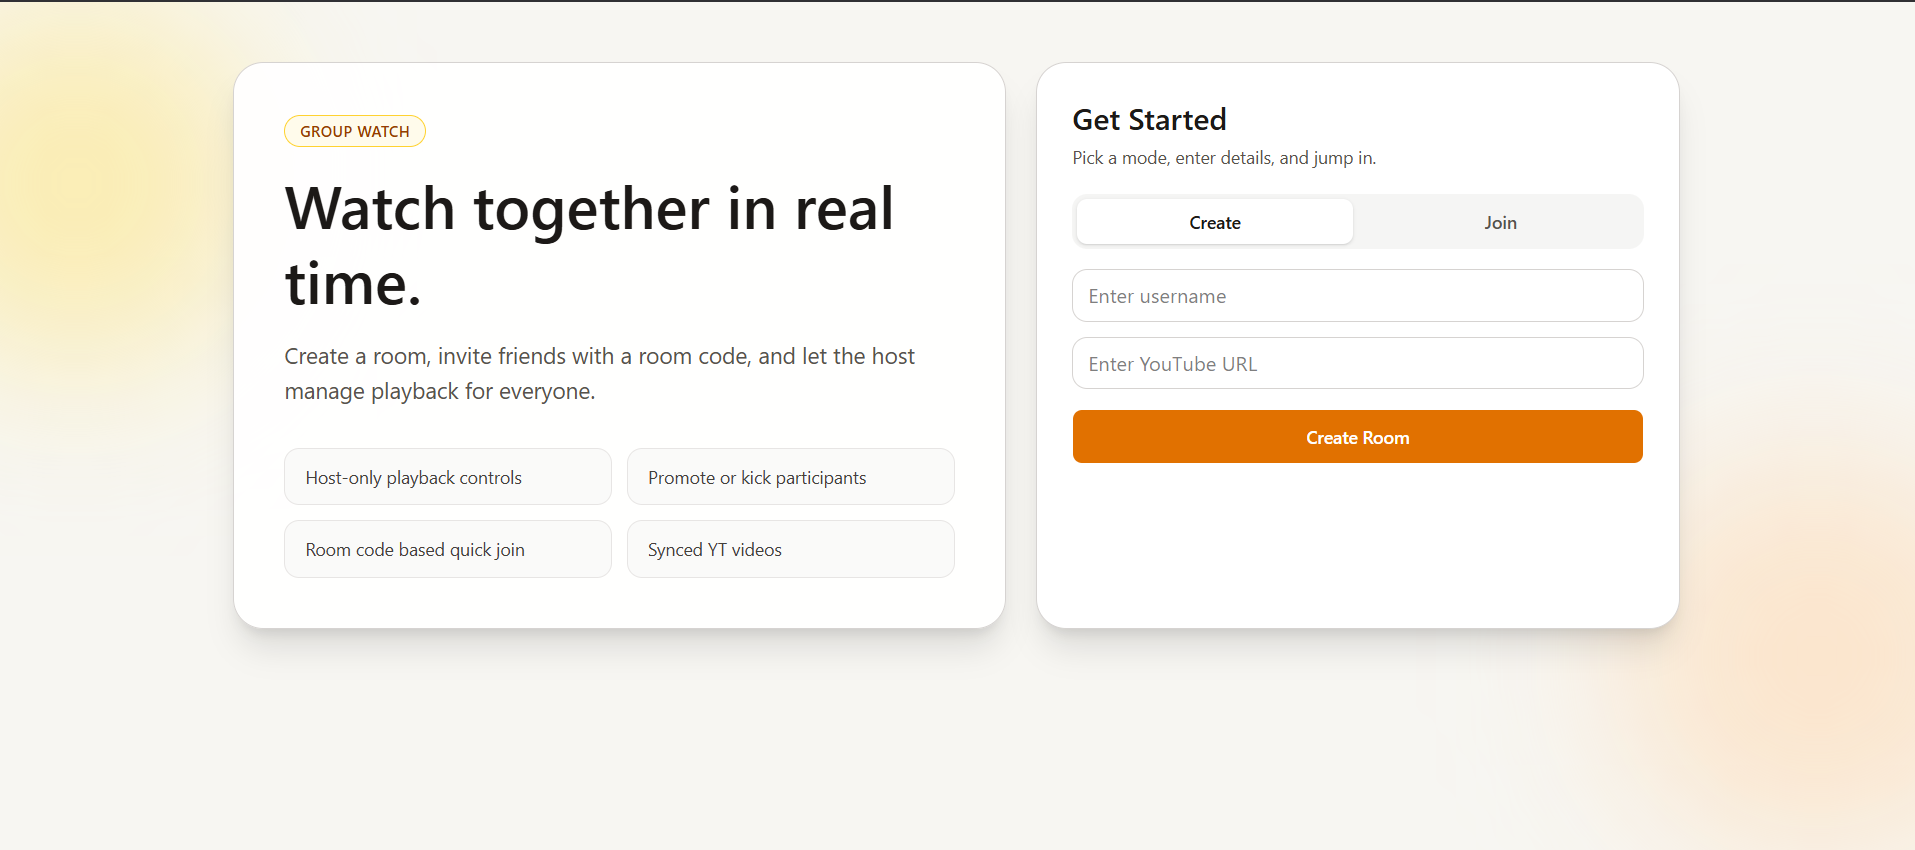This screenshot has width=1915, height=850.
Task: Switch to the Create tab
Action: click(1214, 222)
